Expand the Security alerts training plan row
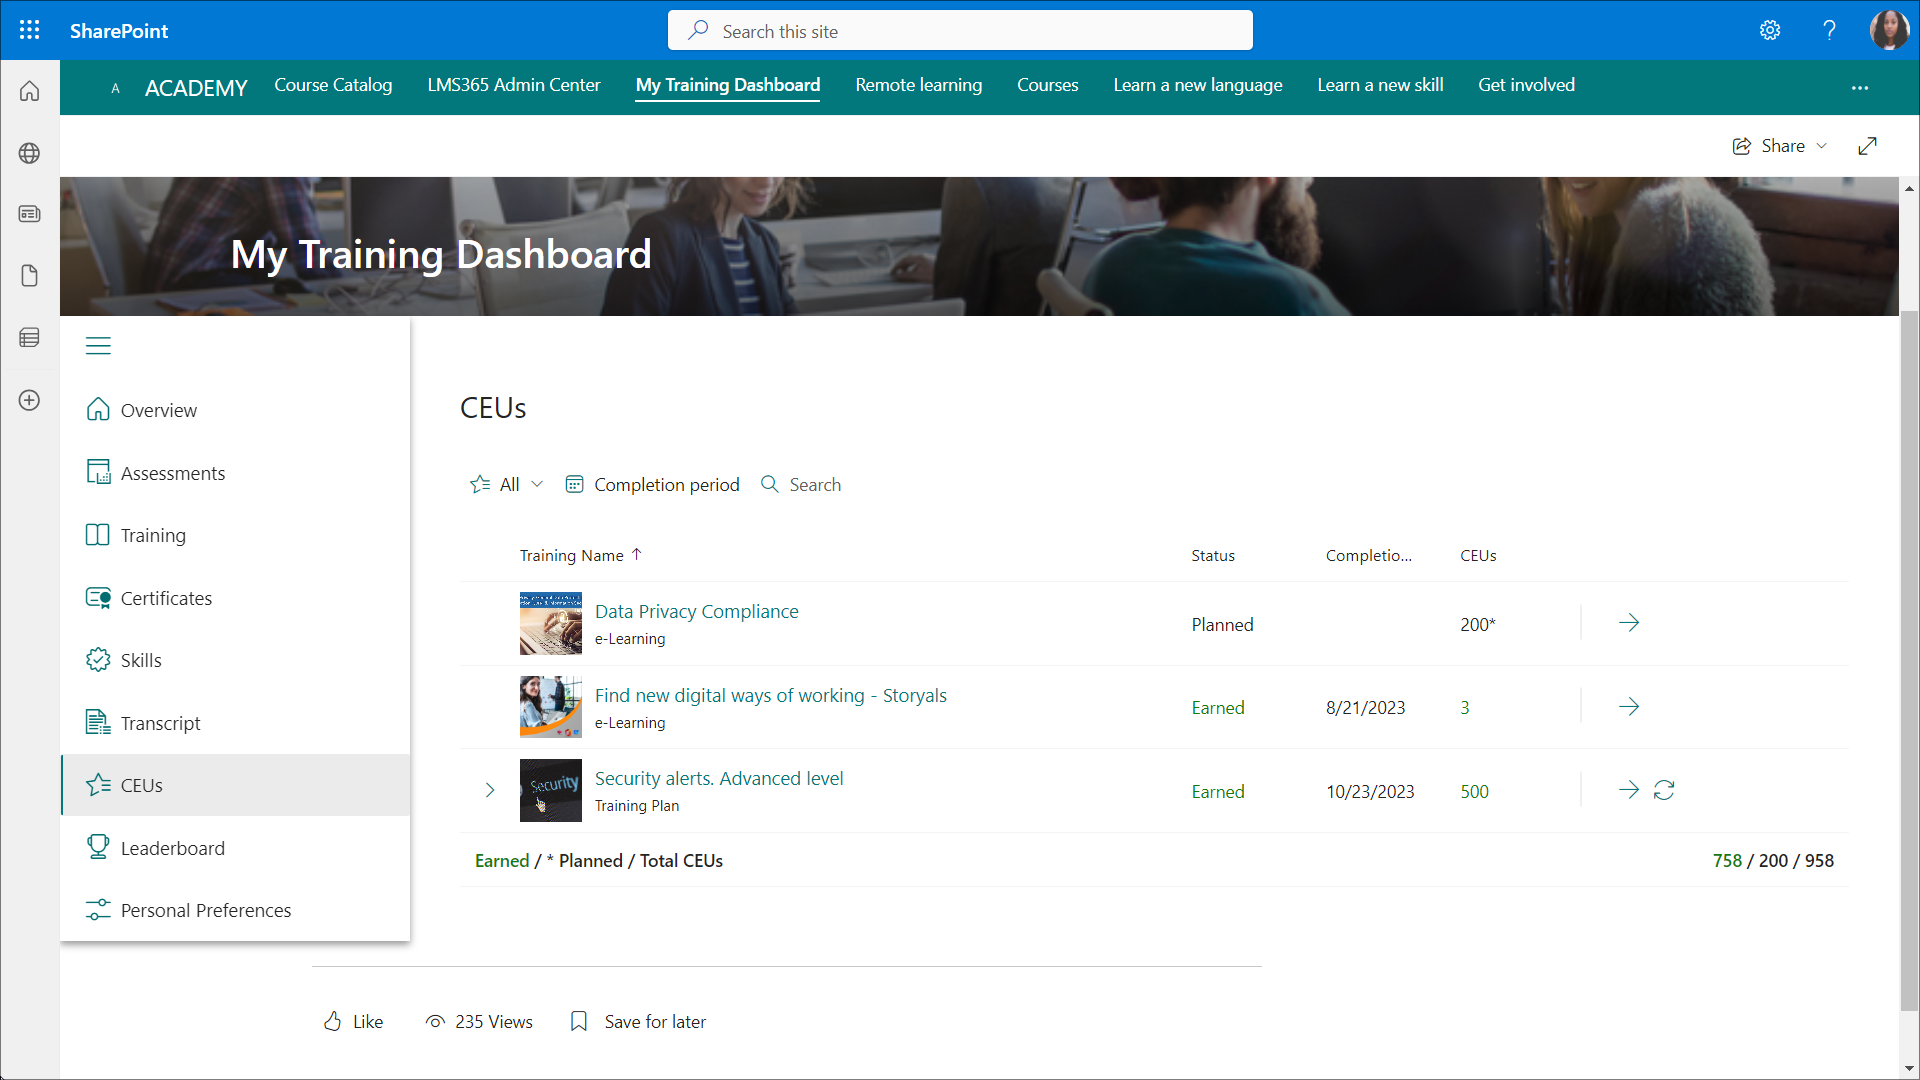The image size is (1920, 1080). (490, 790)
